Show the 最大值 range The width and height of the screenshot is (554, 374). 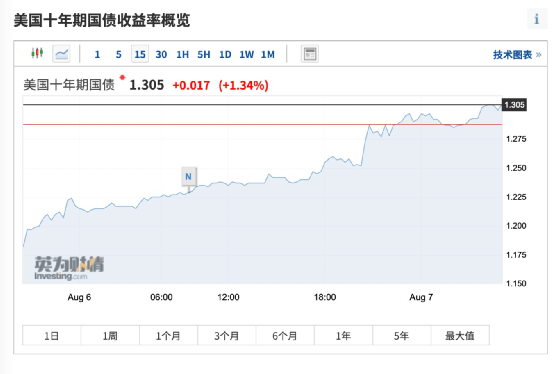click(460, 335)
